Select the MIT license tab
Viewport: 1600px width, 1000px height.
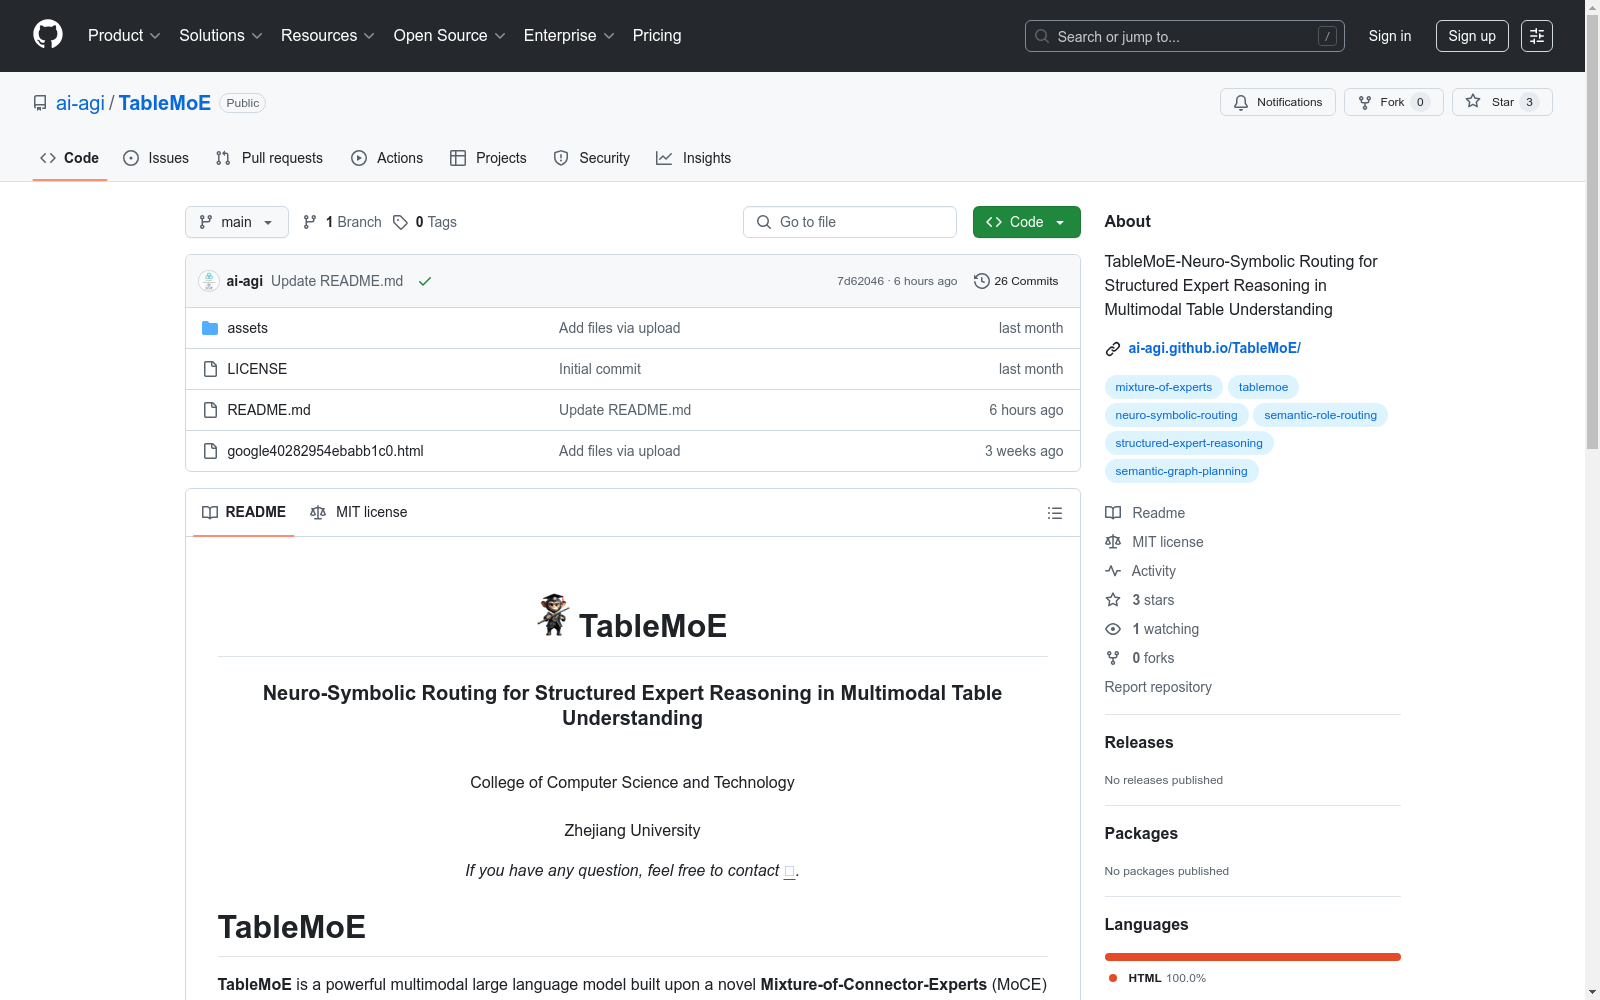(359, 512)
